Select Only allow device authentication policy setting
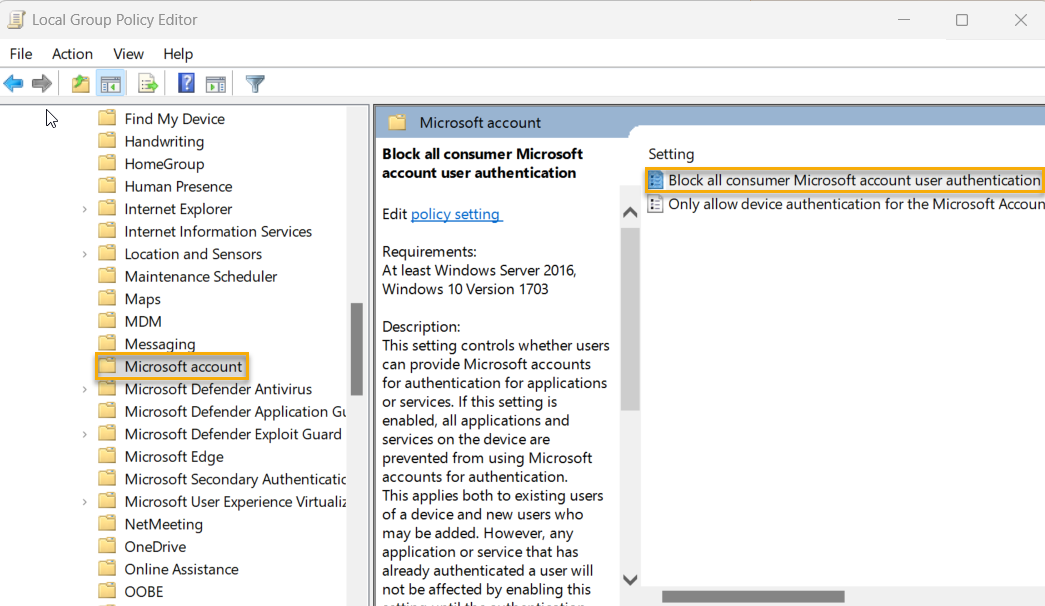The image size is (1045, 606). [x=845, y=203]
